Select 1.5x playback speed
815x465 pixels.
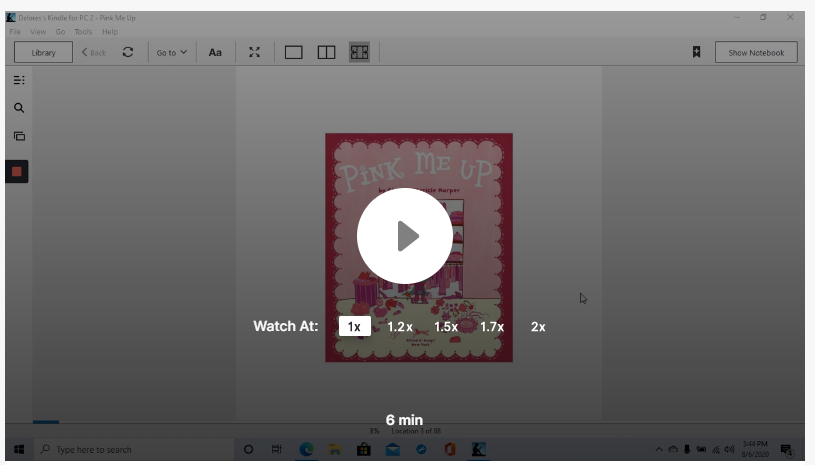tap(445, 327)
